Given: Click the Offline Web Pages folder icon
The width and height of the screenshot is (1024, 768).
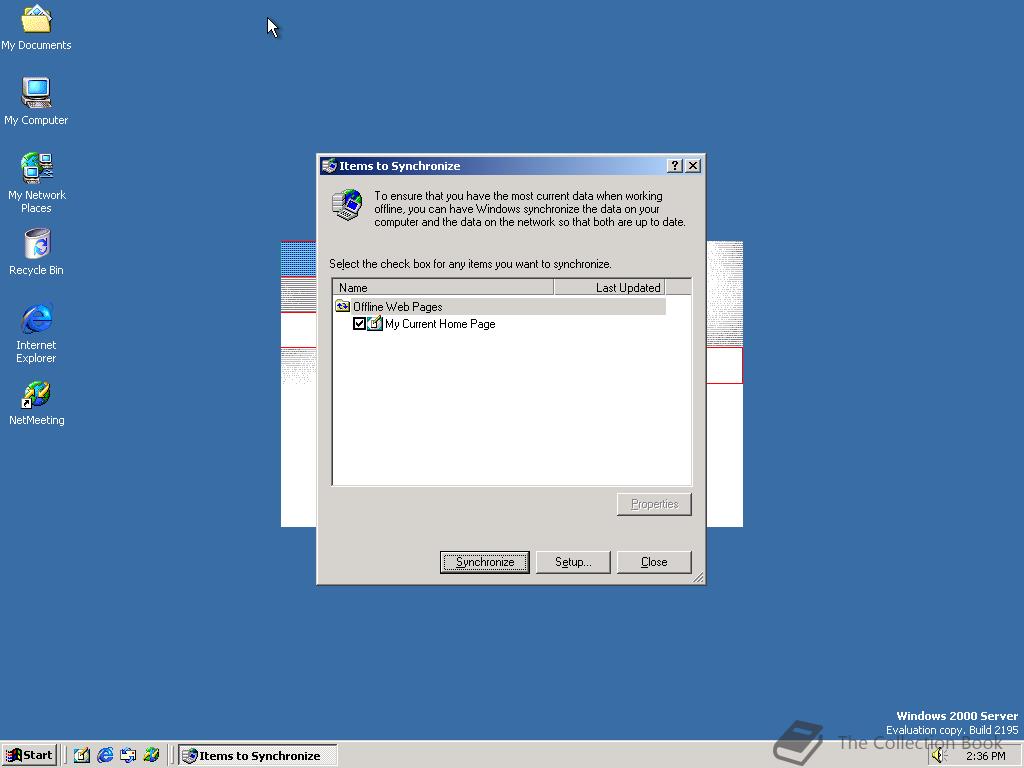Looking at the screenshot, I should tap(342, 306).
